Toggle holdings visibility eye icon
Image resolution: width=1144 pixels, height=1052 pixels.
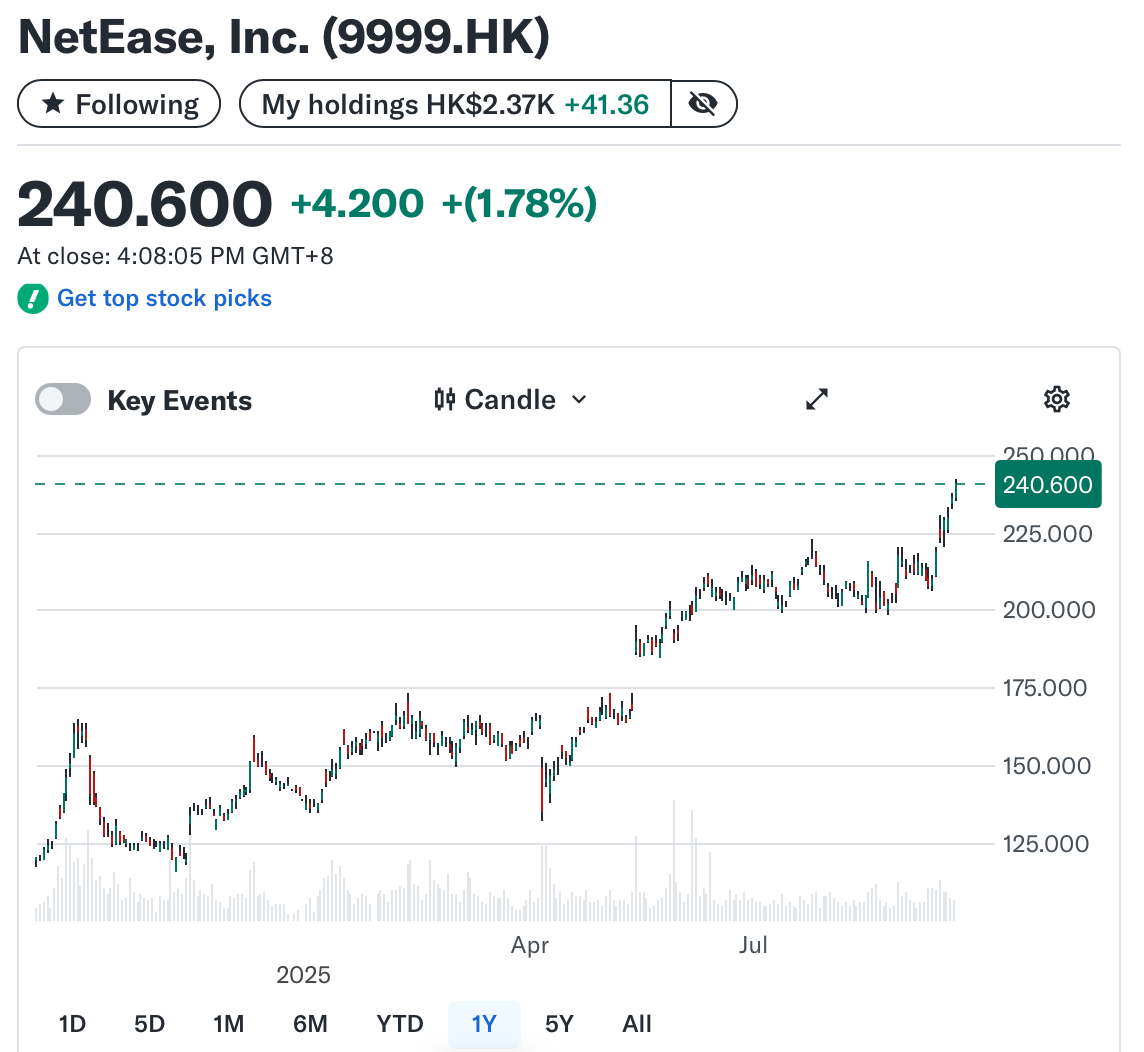[703, 104]
